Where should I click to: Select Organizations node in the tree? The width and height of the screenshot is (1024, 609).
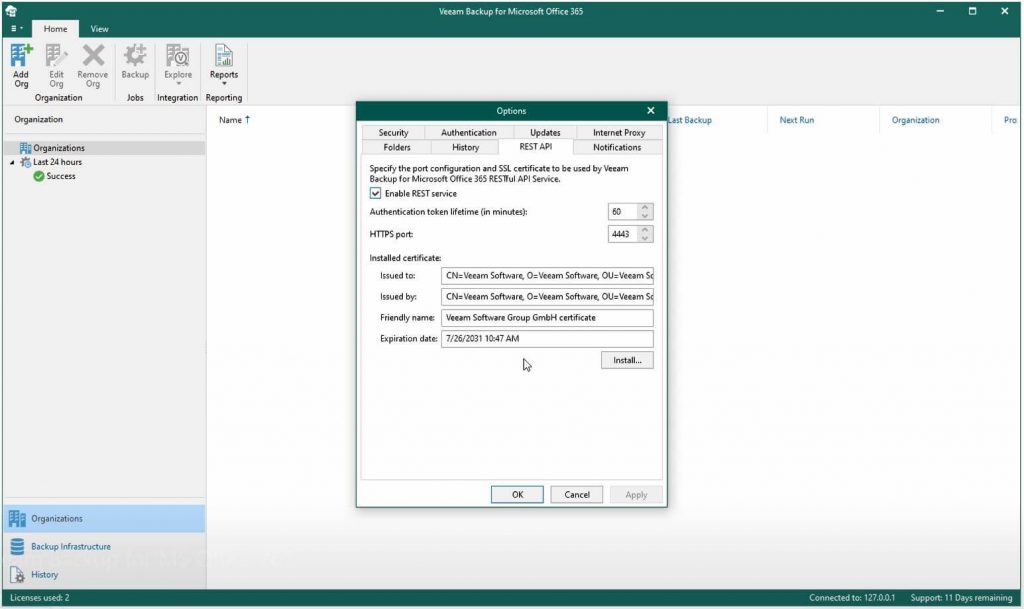tap(104, 148)
